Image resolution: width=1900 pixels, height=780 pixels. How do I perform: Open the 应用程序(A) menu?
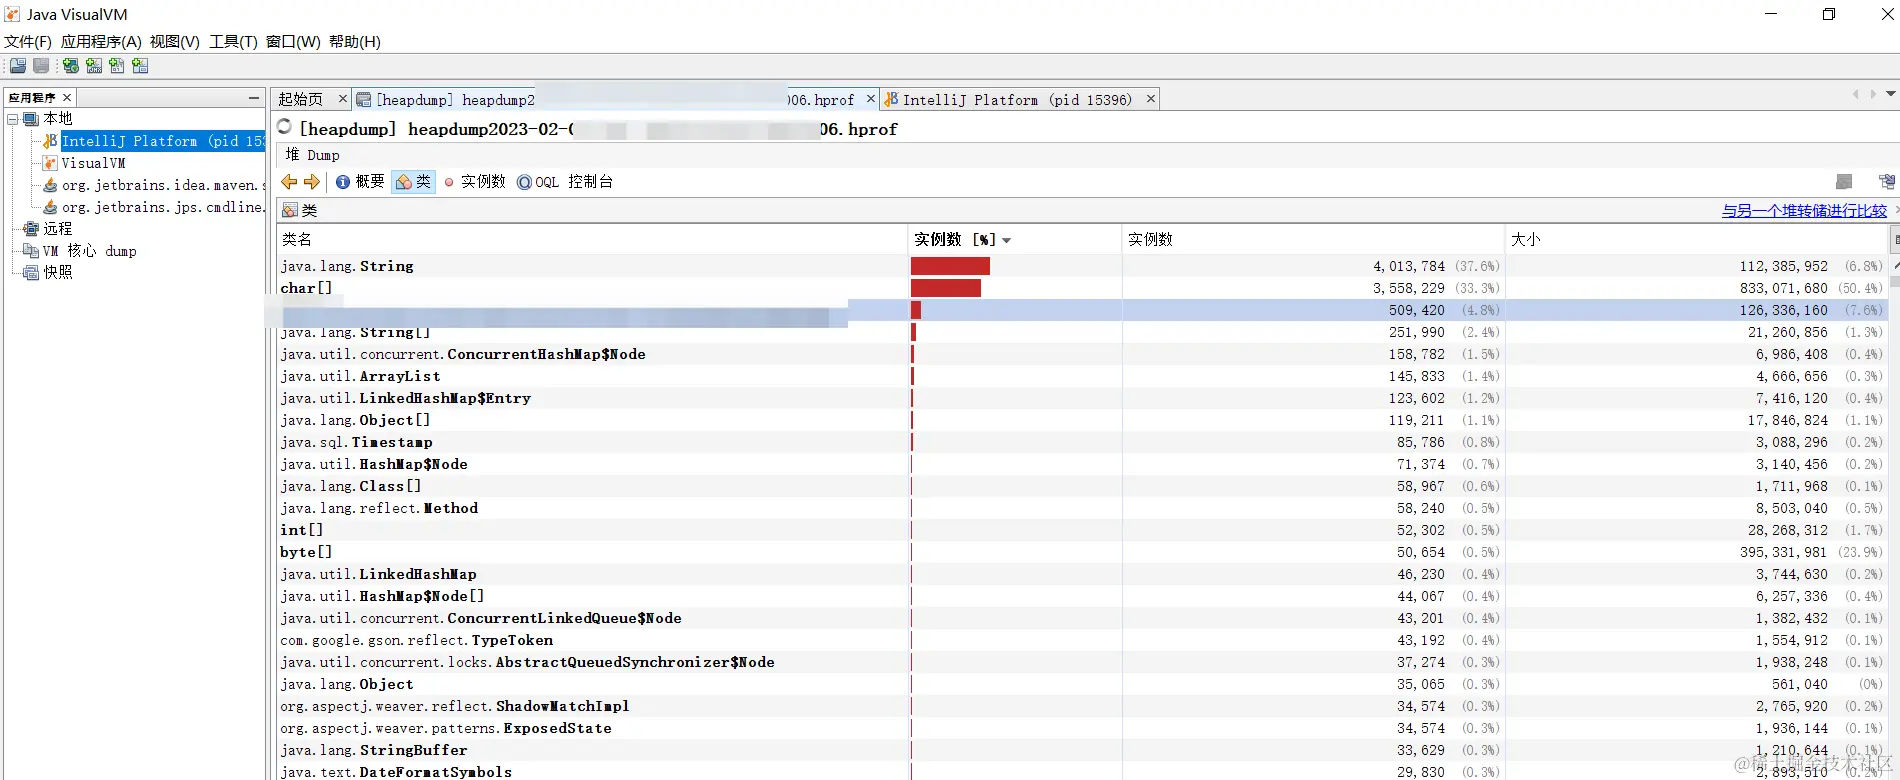101,42
